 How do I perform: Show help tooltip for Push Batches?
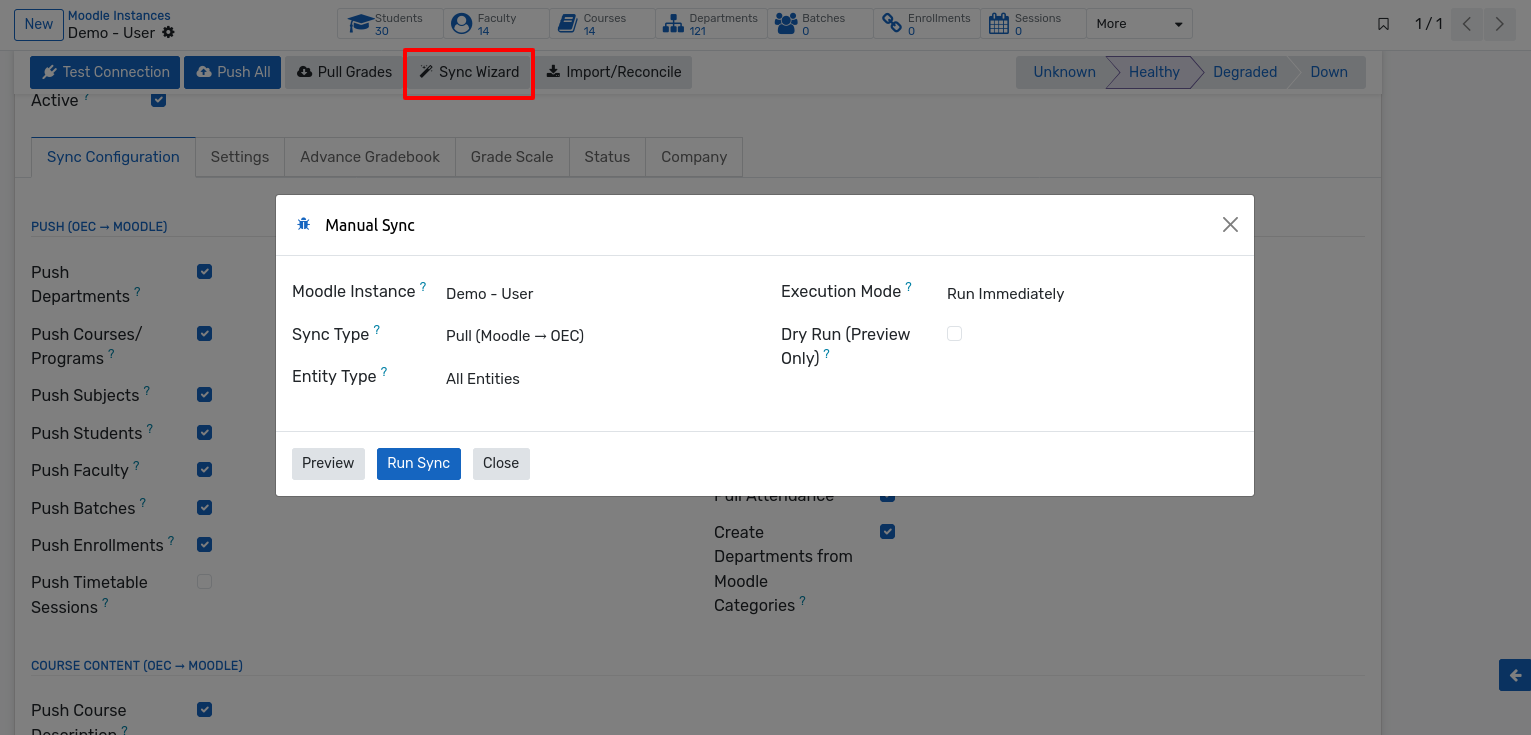click(143, 504)
